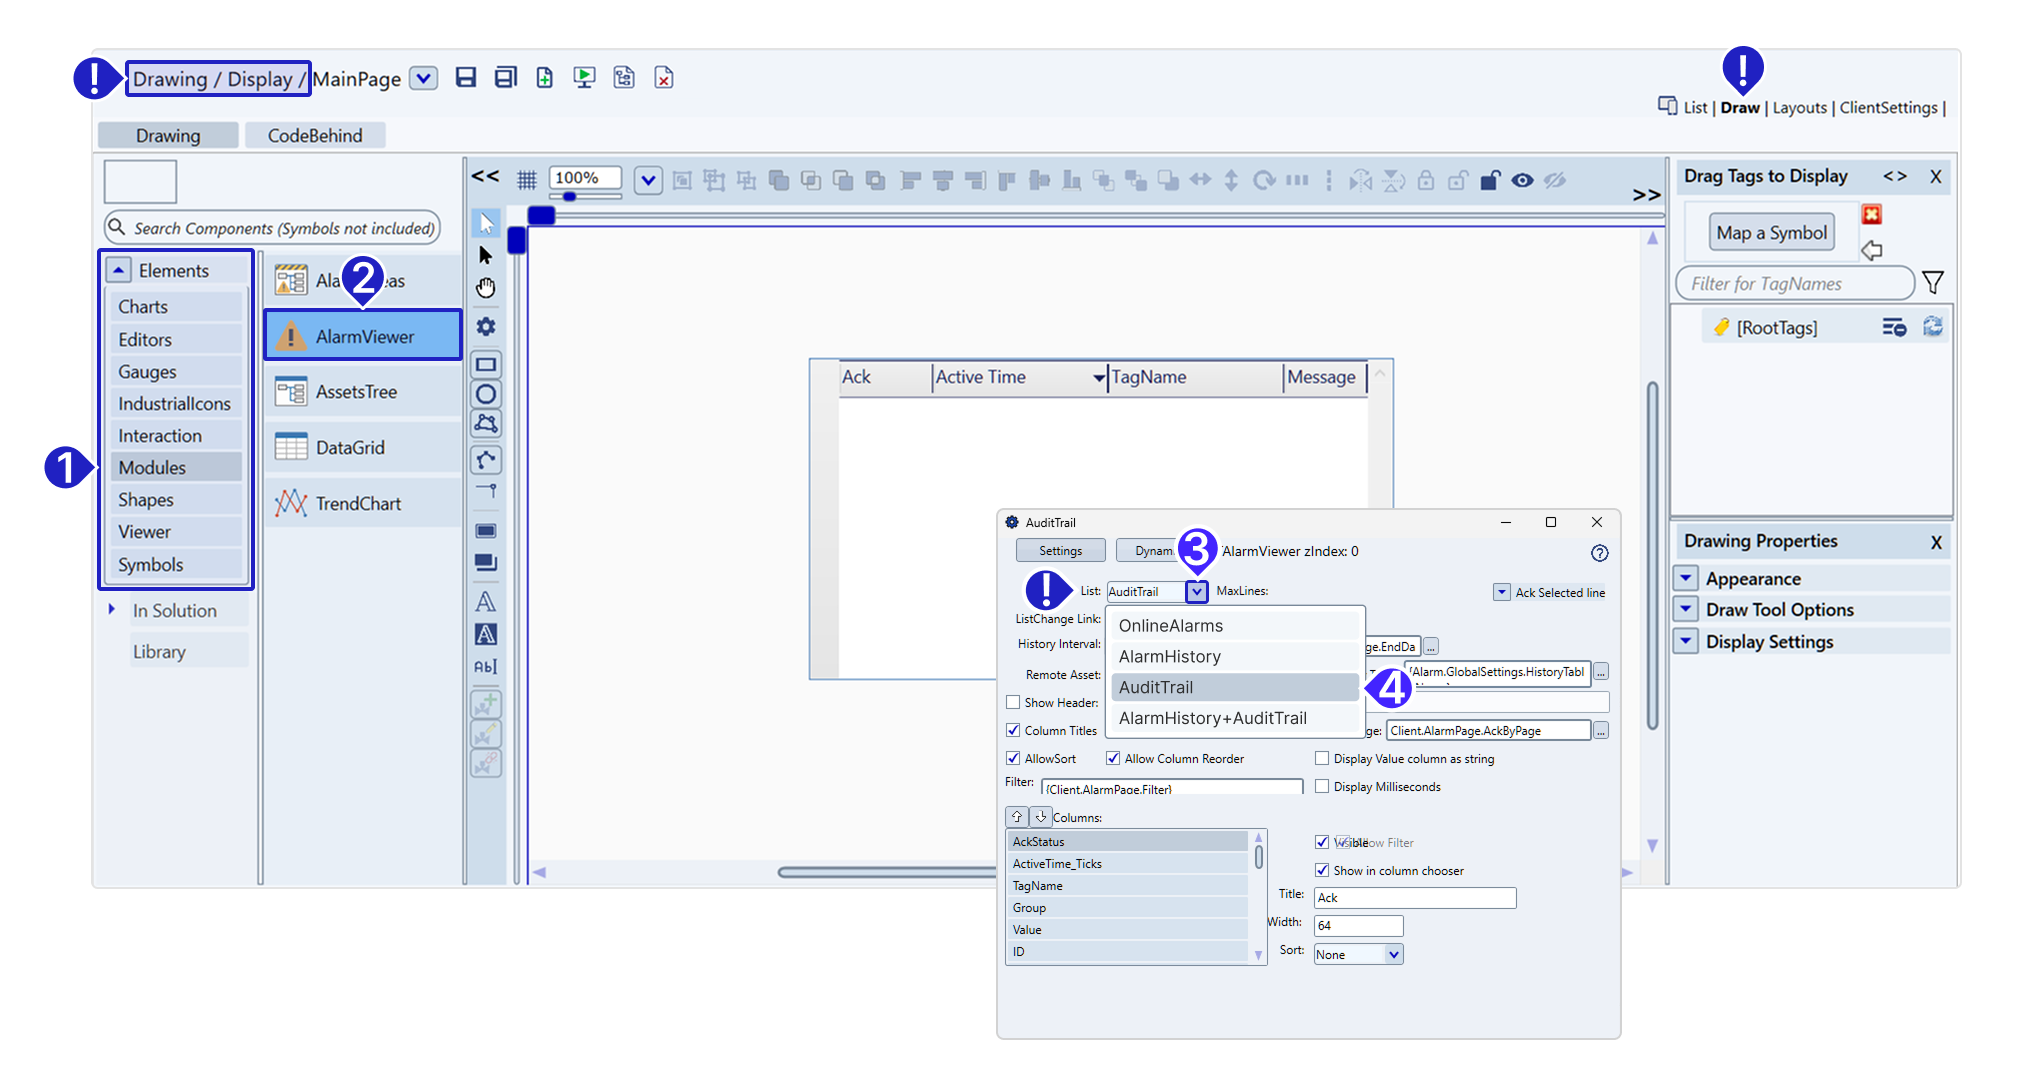This screenshot has width=2040, height=1078.
Task: Click the new page icon with the plus
Action: (544, 78)
